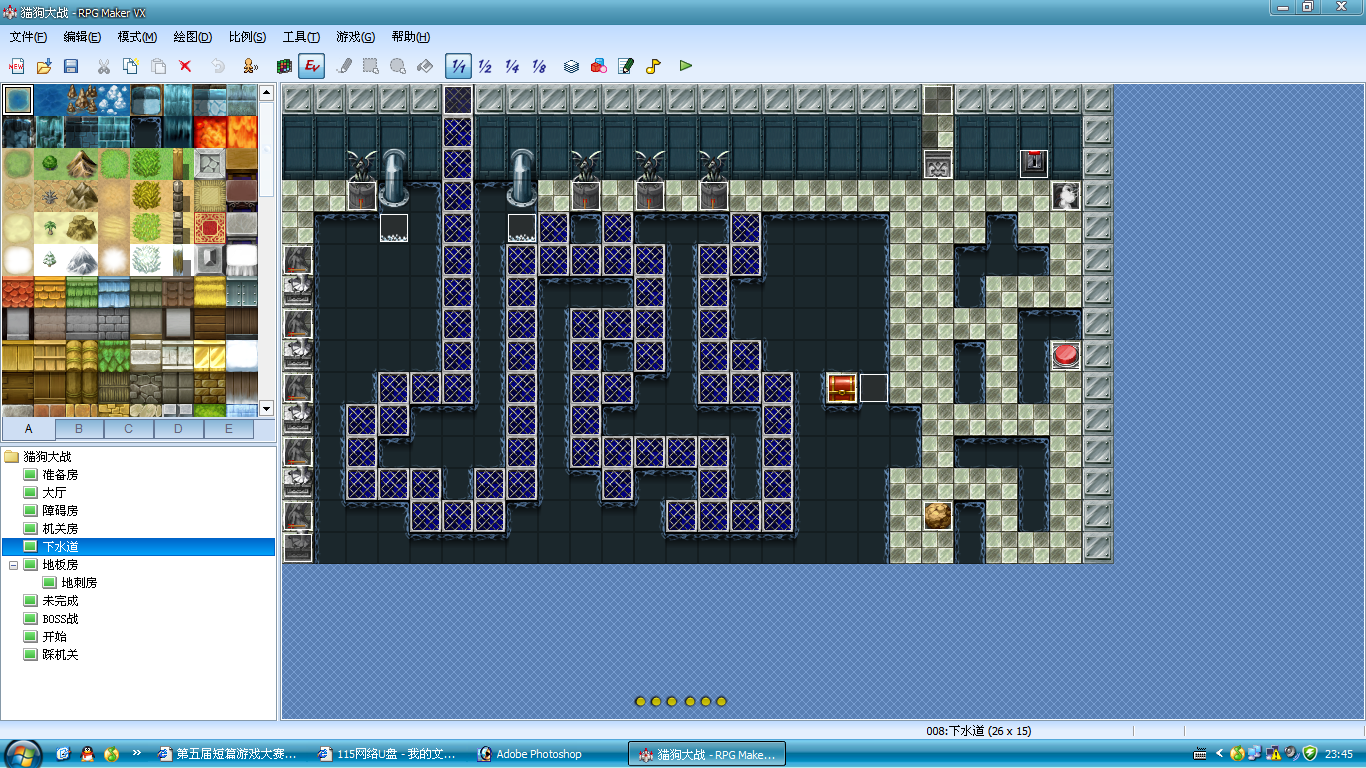Select the Rectangle drawing tool
Viewport: 1366px width, 768px height.
[371, 66]
